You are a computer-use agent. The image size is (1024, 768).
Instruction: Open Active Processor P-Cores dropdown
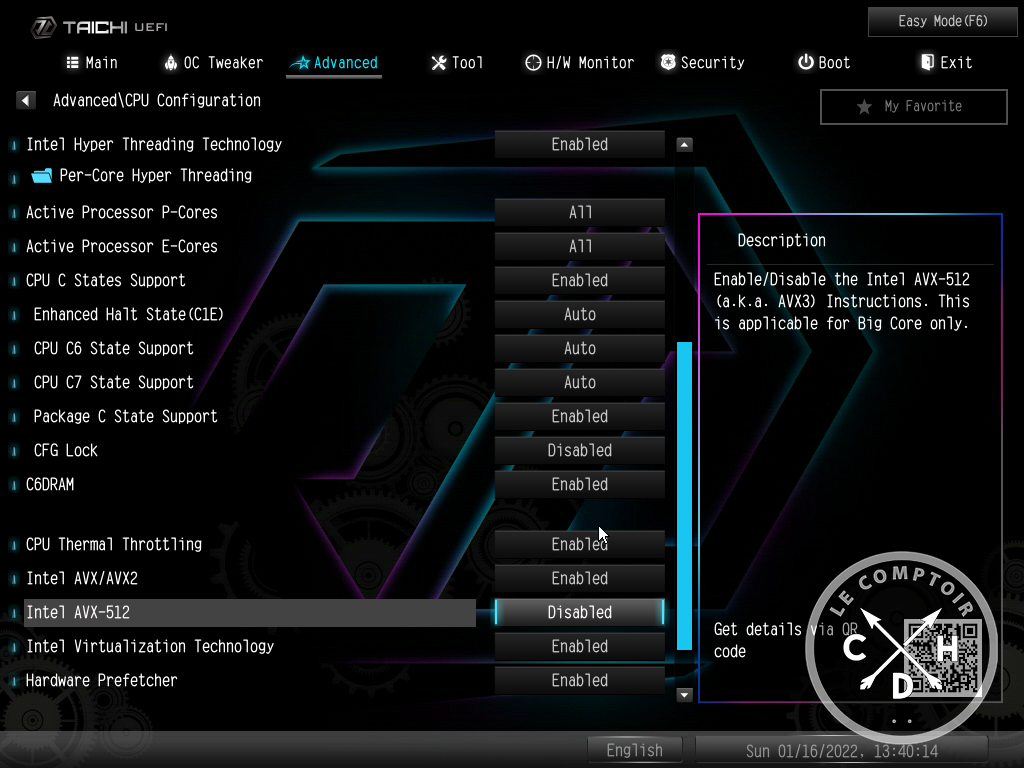(x=579, y=213)
